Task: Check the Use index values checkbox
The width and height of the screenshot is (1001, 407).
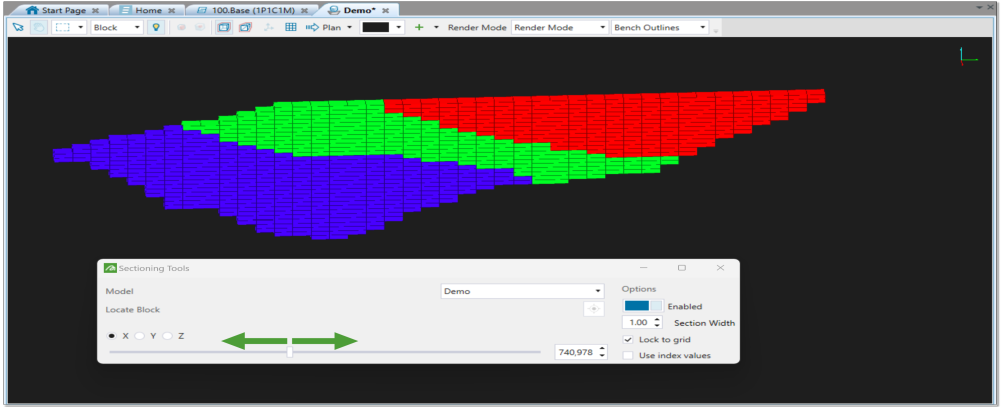Action: pos(628,355)
